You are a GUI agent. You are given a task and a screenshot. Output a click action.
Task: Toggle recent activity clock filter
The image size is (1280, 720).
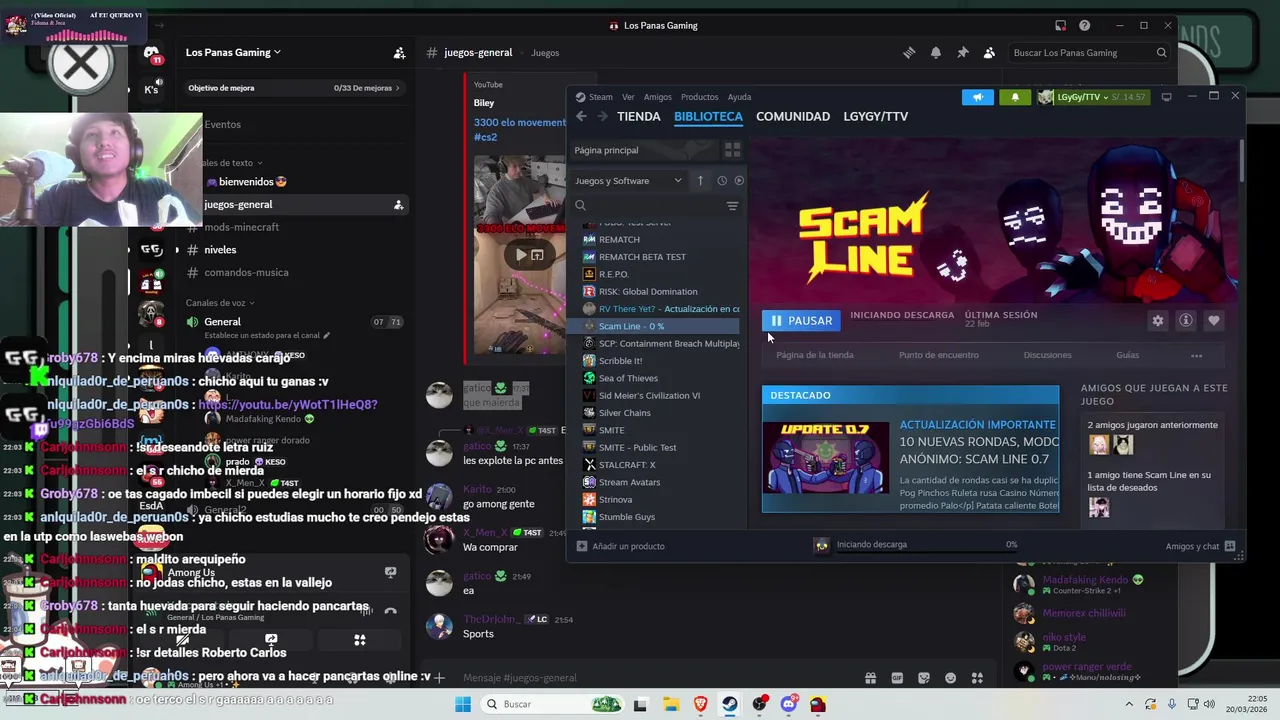click(722, 181)
